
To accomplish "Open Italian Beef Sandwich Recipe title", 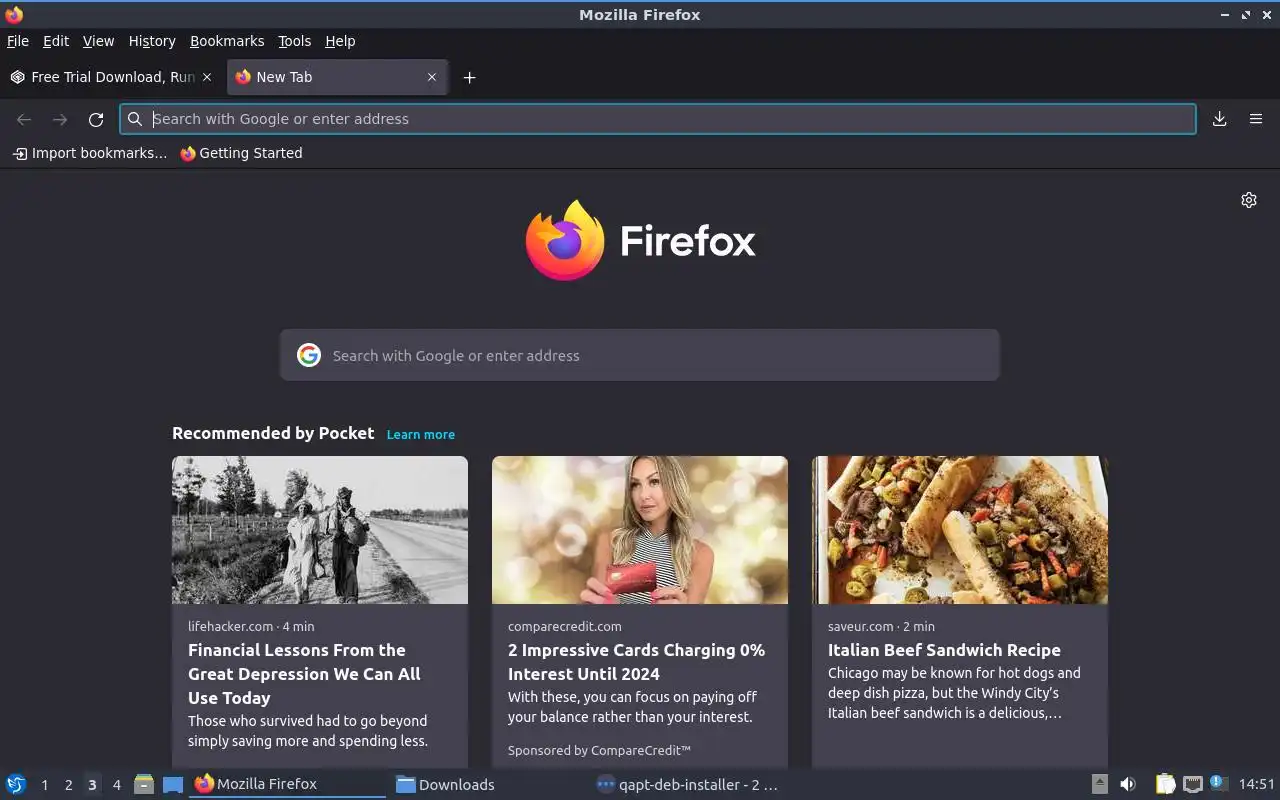I will (x=944, y=650).
